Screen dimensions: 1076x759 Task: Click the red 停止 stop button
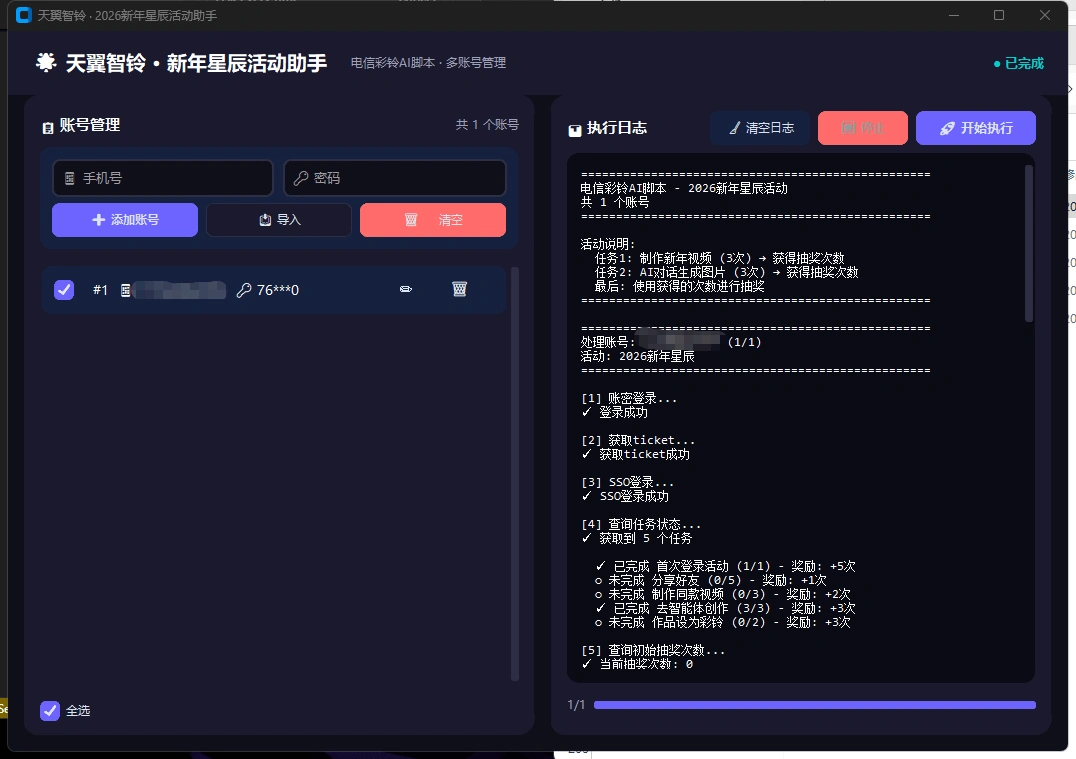(x=862, y=128)
